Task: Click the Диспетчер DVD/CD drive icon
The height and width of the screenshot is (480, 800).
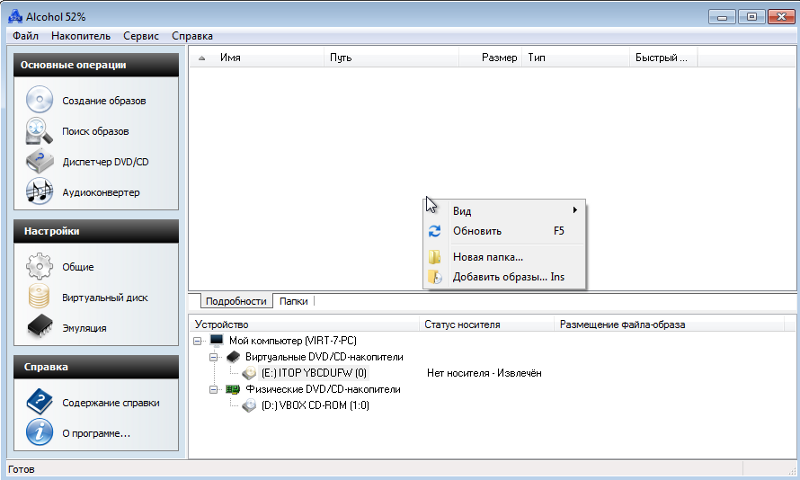Action: [x=39, y=161]
